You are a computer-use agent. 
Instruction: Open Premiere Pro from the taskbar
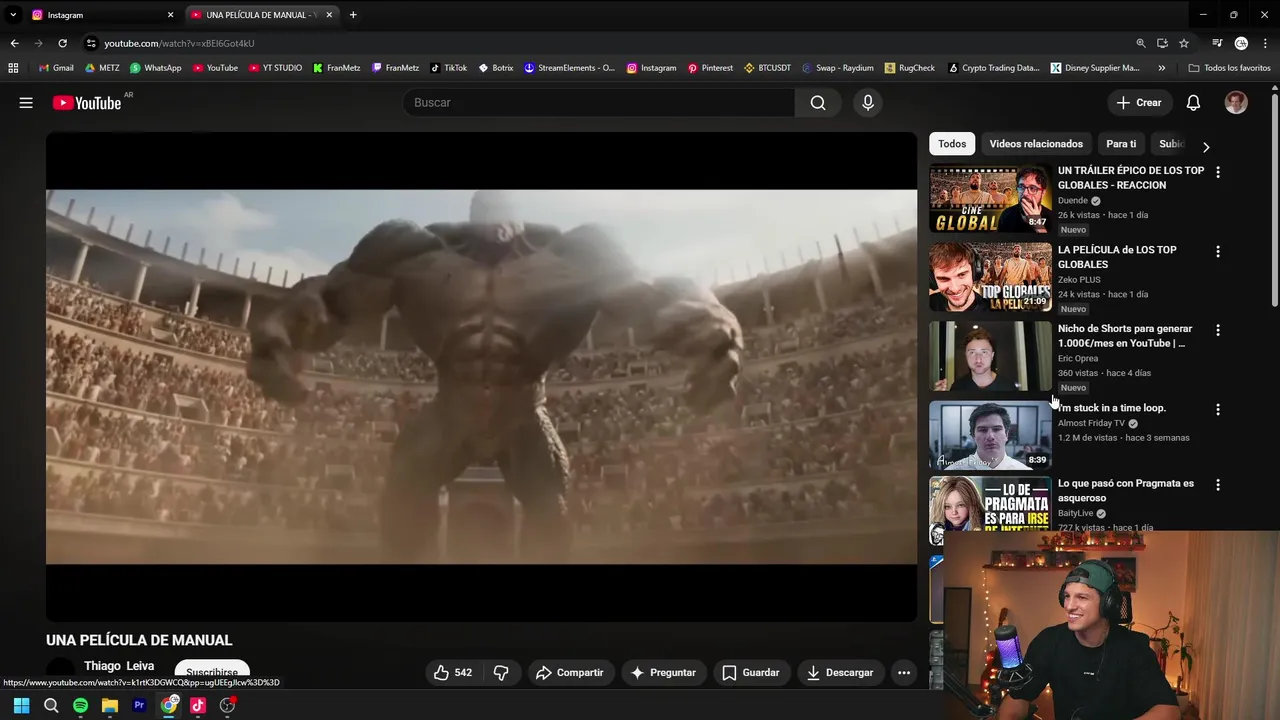[x=139, y=705]
